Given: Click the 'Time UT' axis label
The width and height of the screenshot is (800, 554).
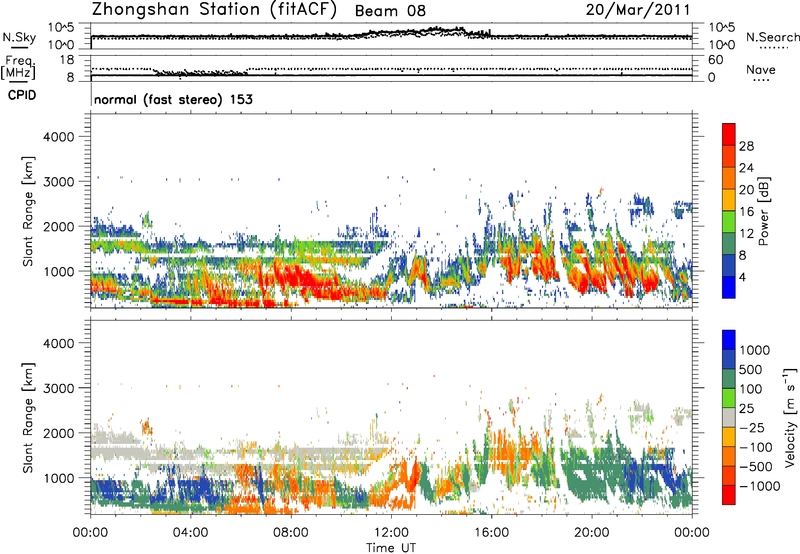Looking at the screenshot, I should tap(391, 547).
